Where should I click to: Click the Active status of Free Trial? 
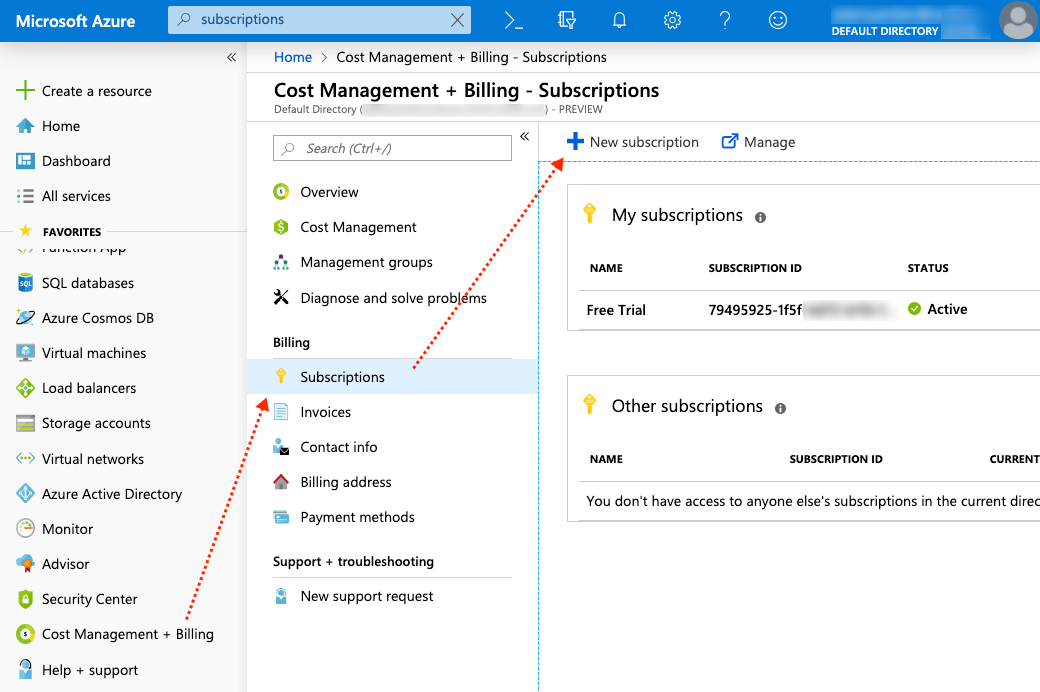click(x=937, y=309)
